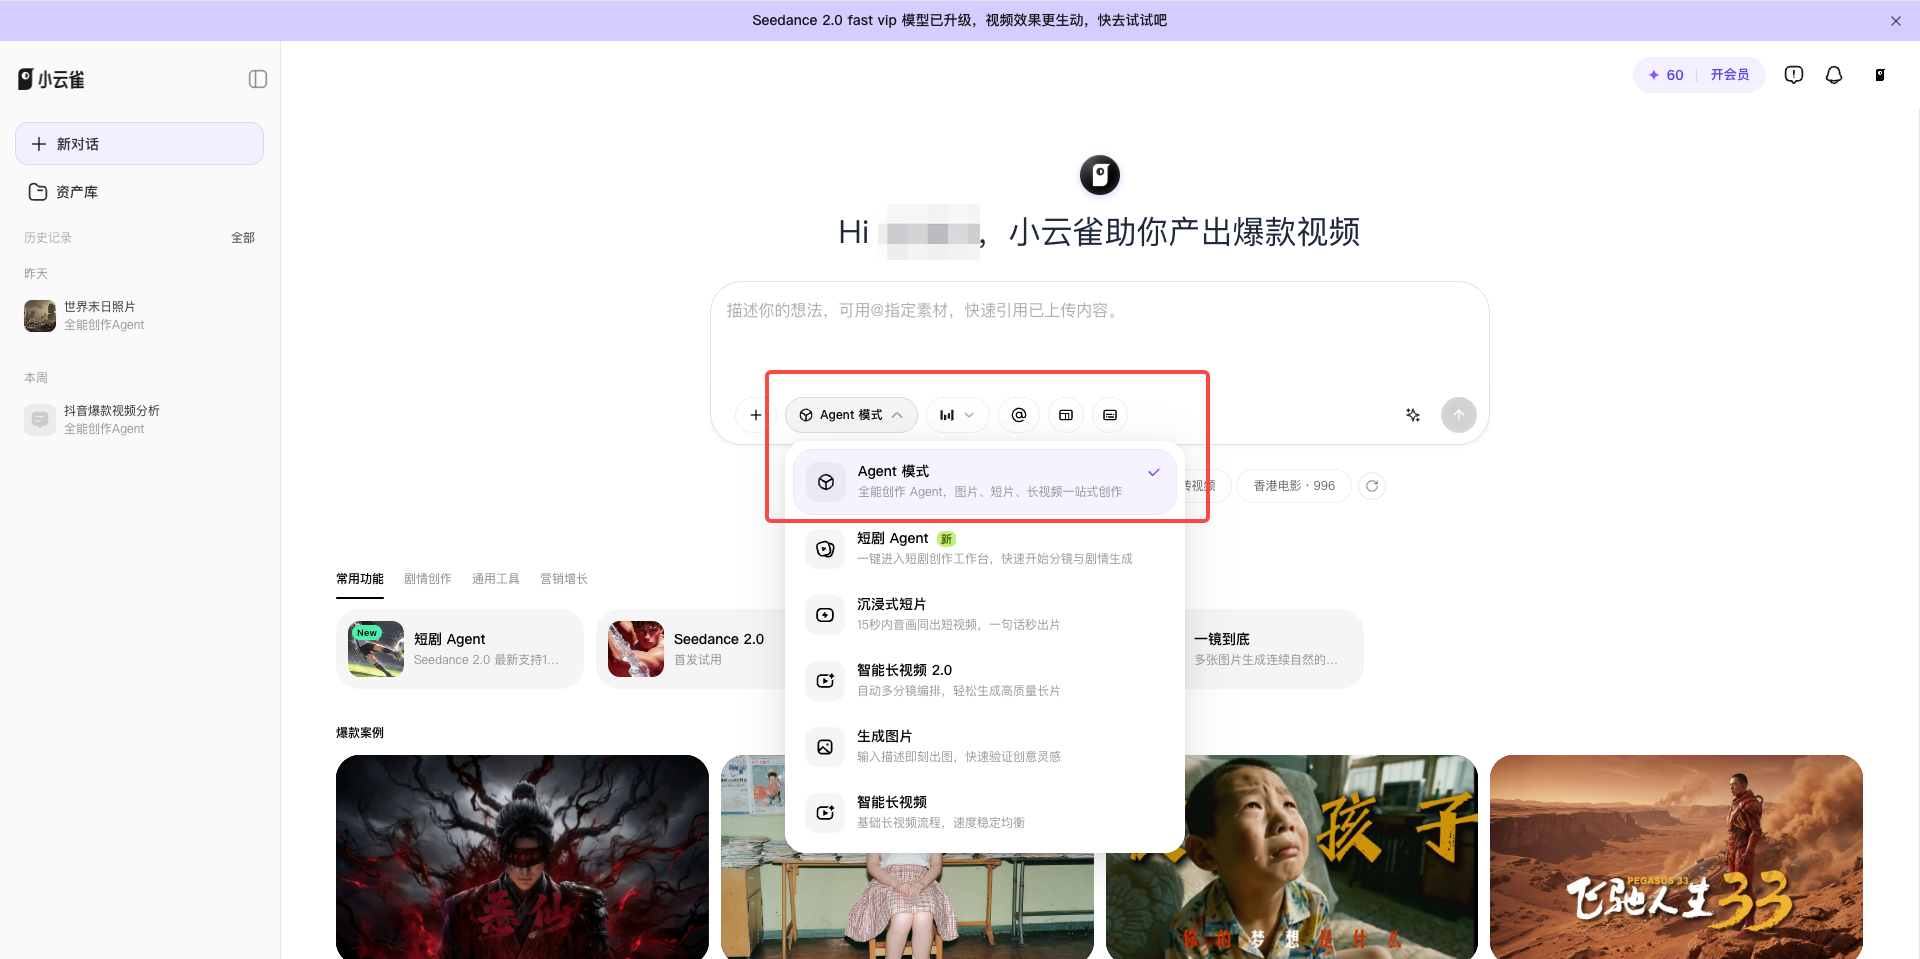Switch to 剧情创作 tab
Screen dimensions: 1920x959
coord(428,579)
